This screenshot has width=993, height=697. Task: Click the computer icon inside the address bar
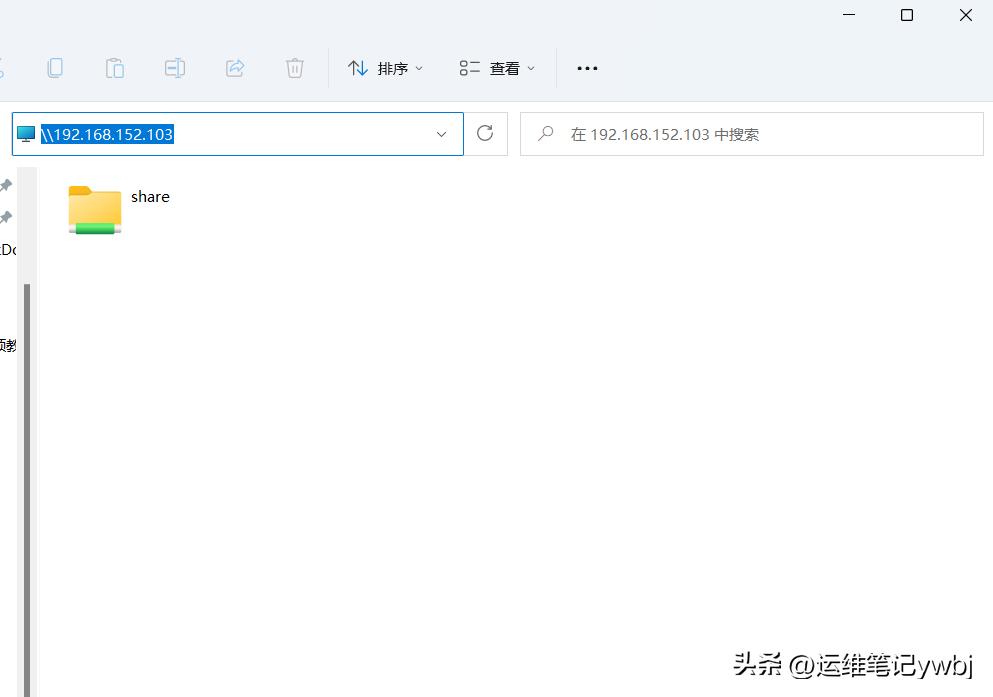coord(25,133)
